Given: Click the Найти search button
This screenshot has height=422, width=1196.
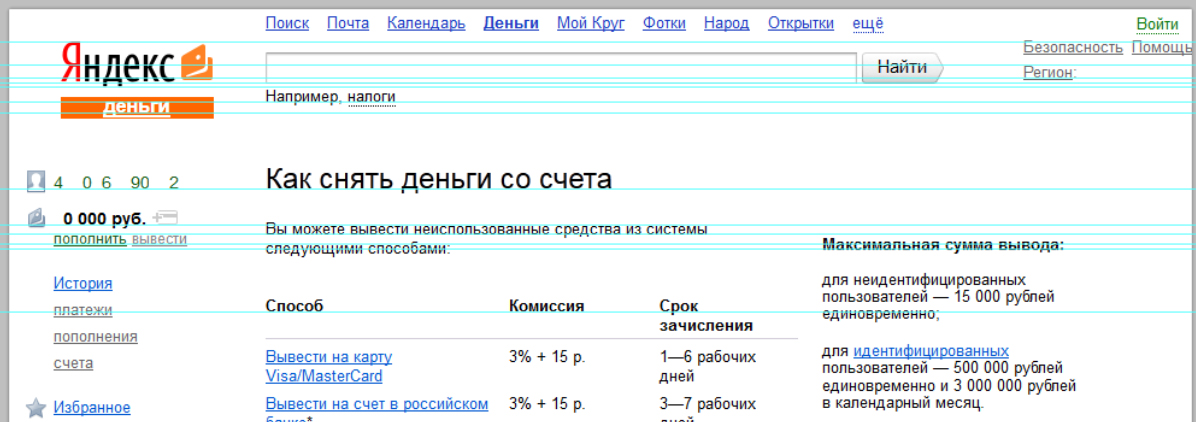Looking at the screenshot, I should click(902, 67).
